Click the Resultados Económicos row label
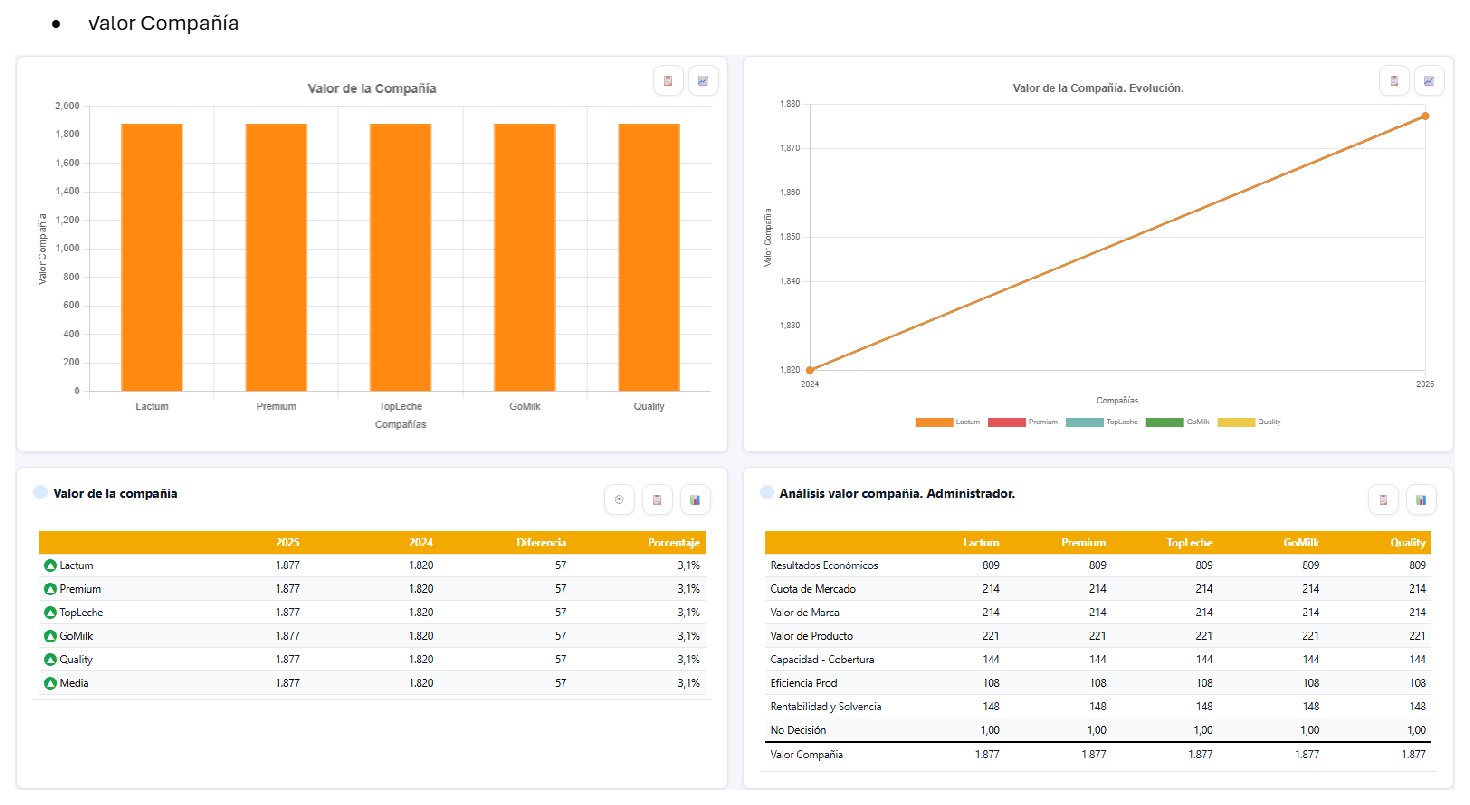The width and height of the screenshot is (1470, 805). pos(824,565)
